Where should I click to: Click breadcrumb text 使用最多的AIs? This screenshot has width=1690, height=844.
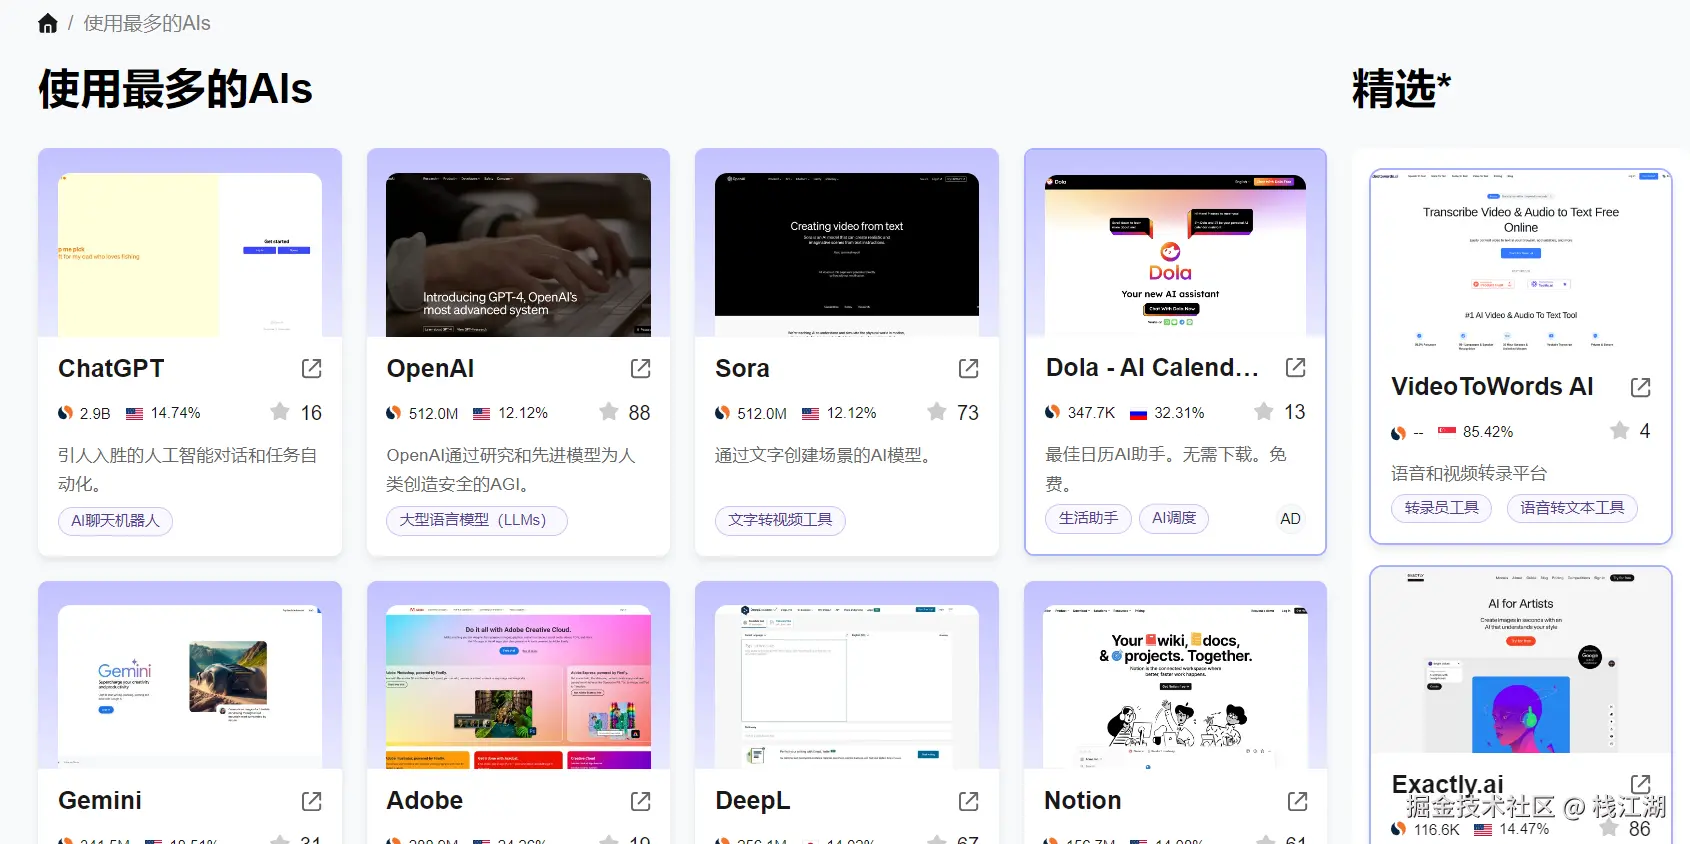(x=147, y=23)
